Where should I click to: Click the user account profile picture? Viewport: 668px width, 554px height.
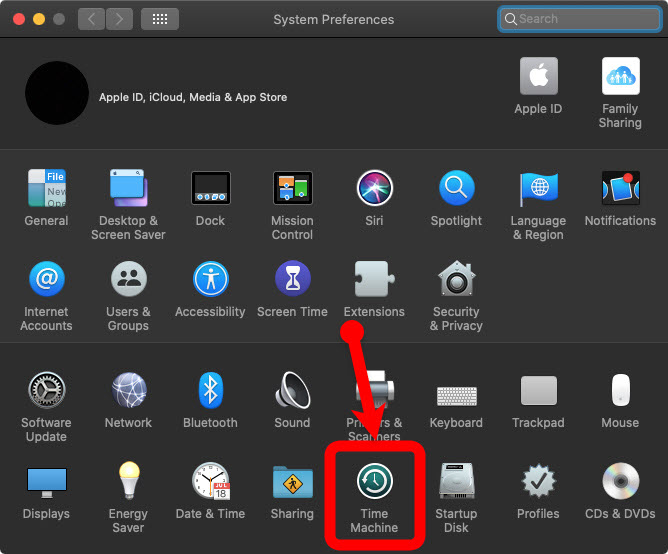57,93
